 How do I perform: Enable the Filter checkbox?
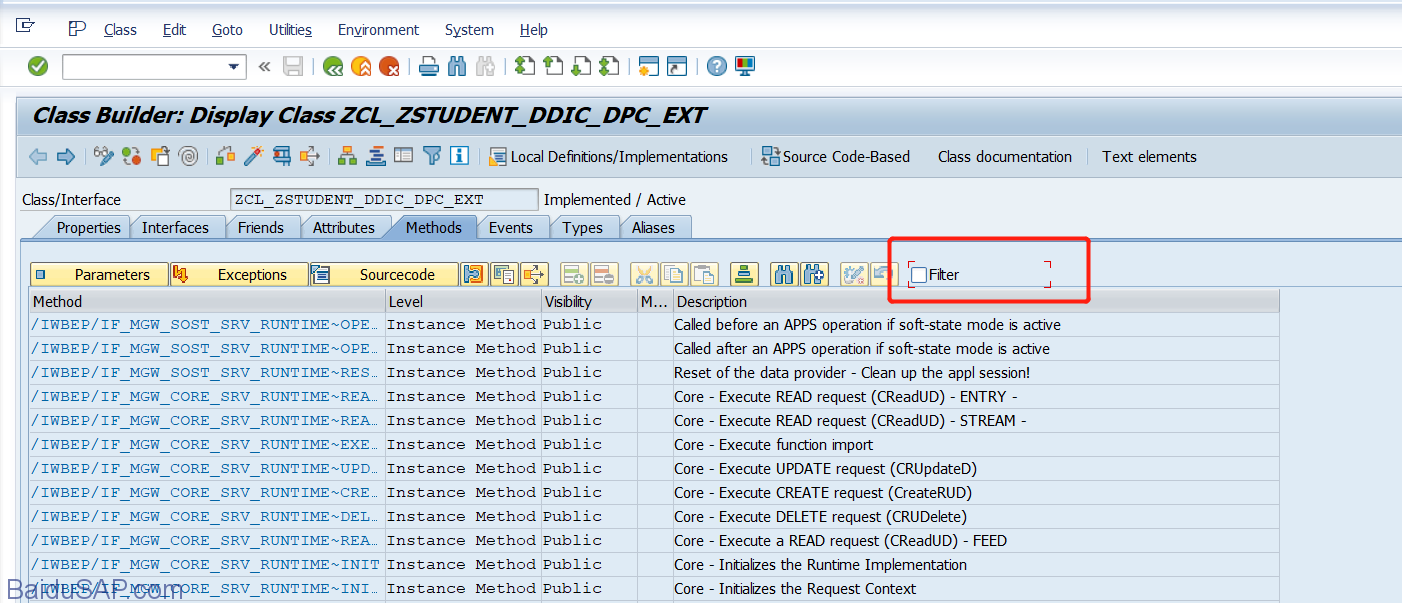coord(919,275)
